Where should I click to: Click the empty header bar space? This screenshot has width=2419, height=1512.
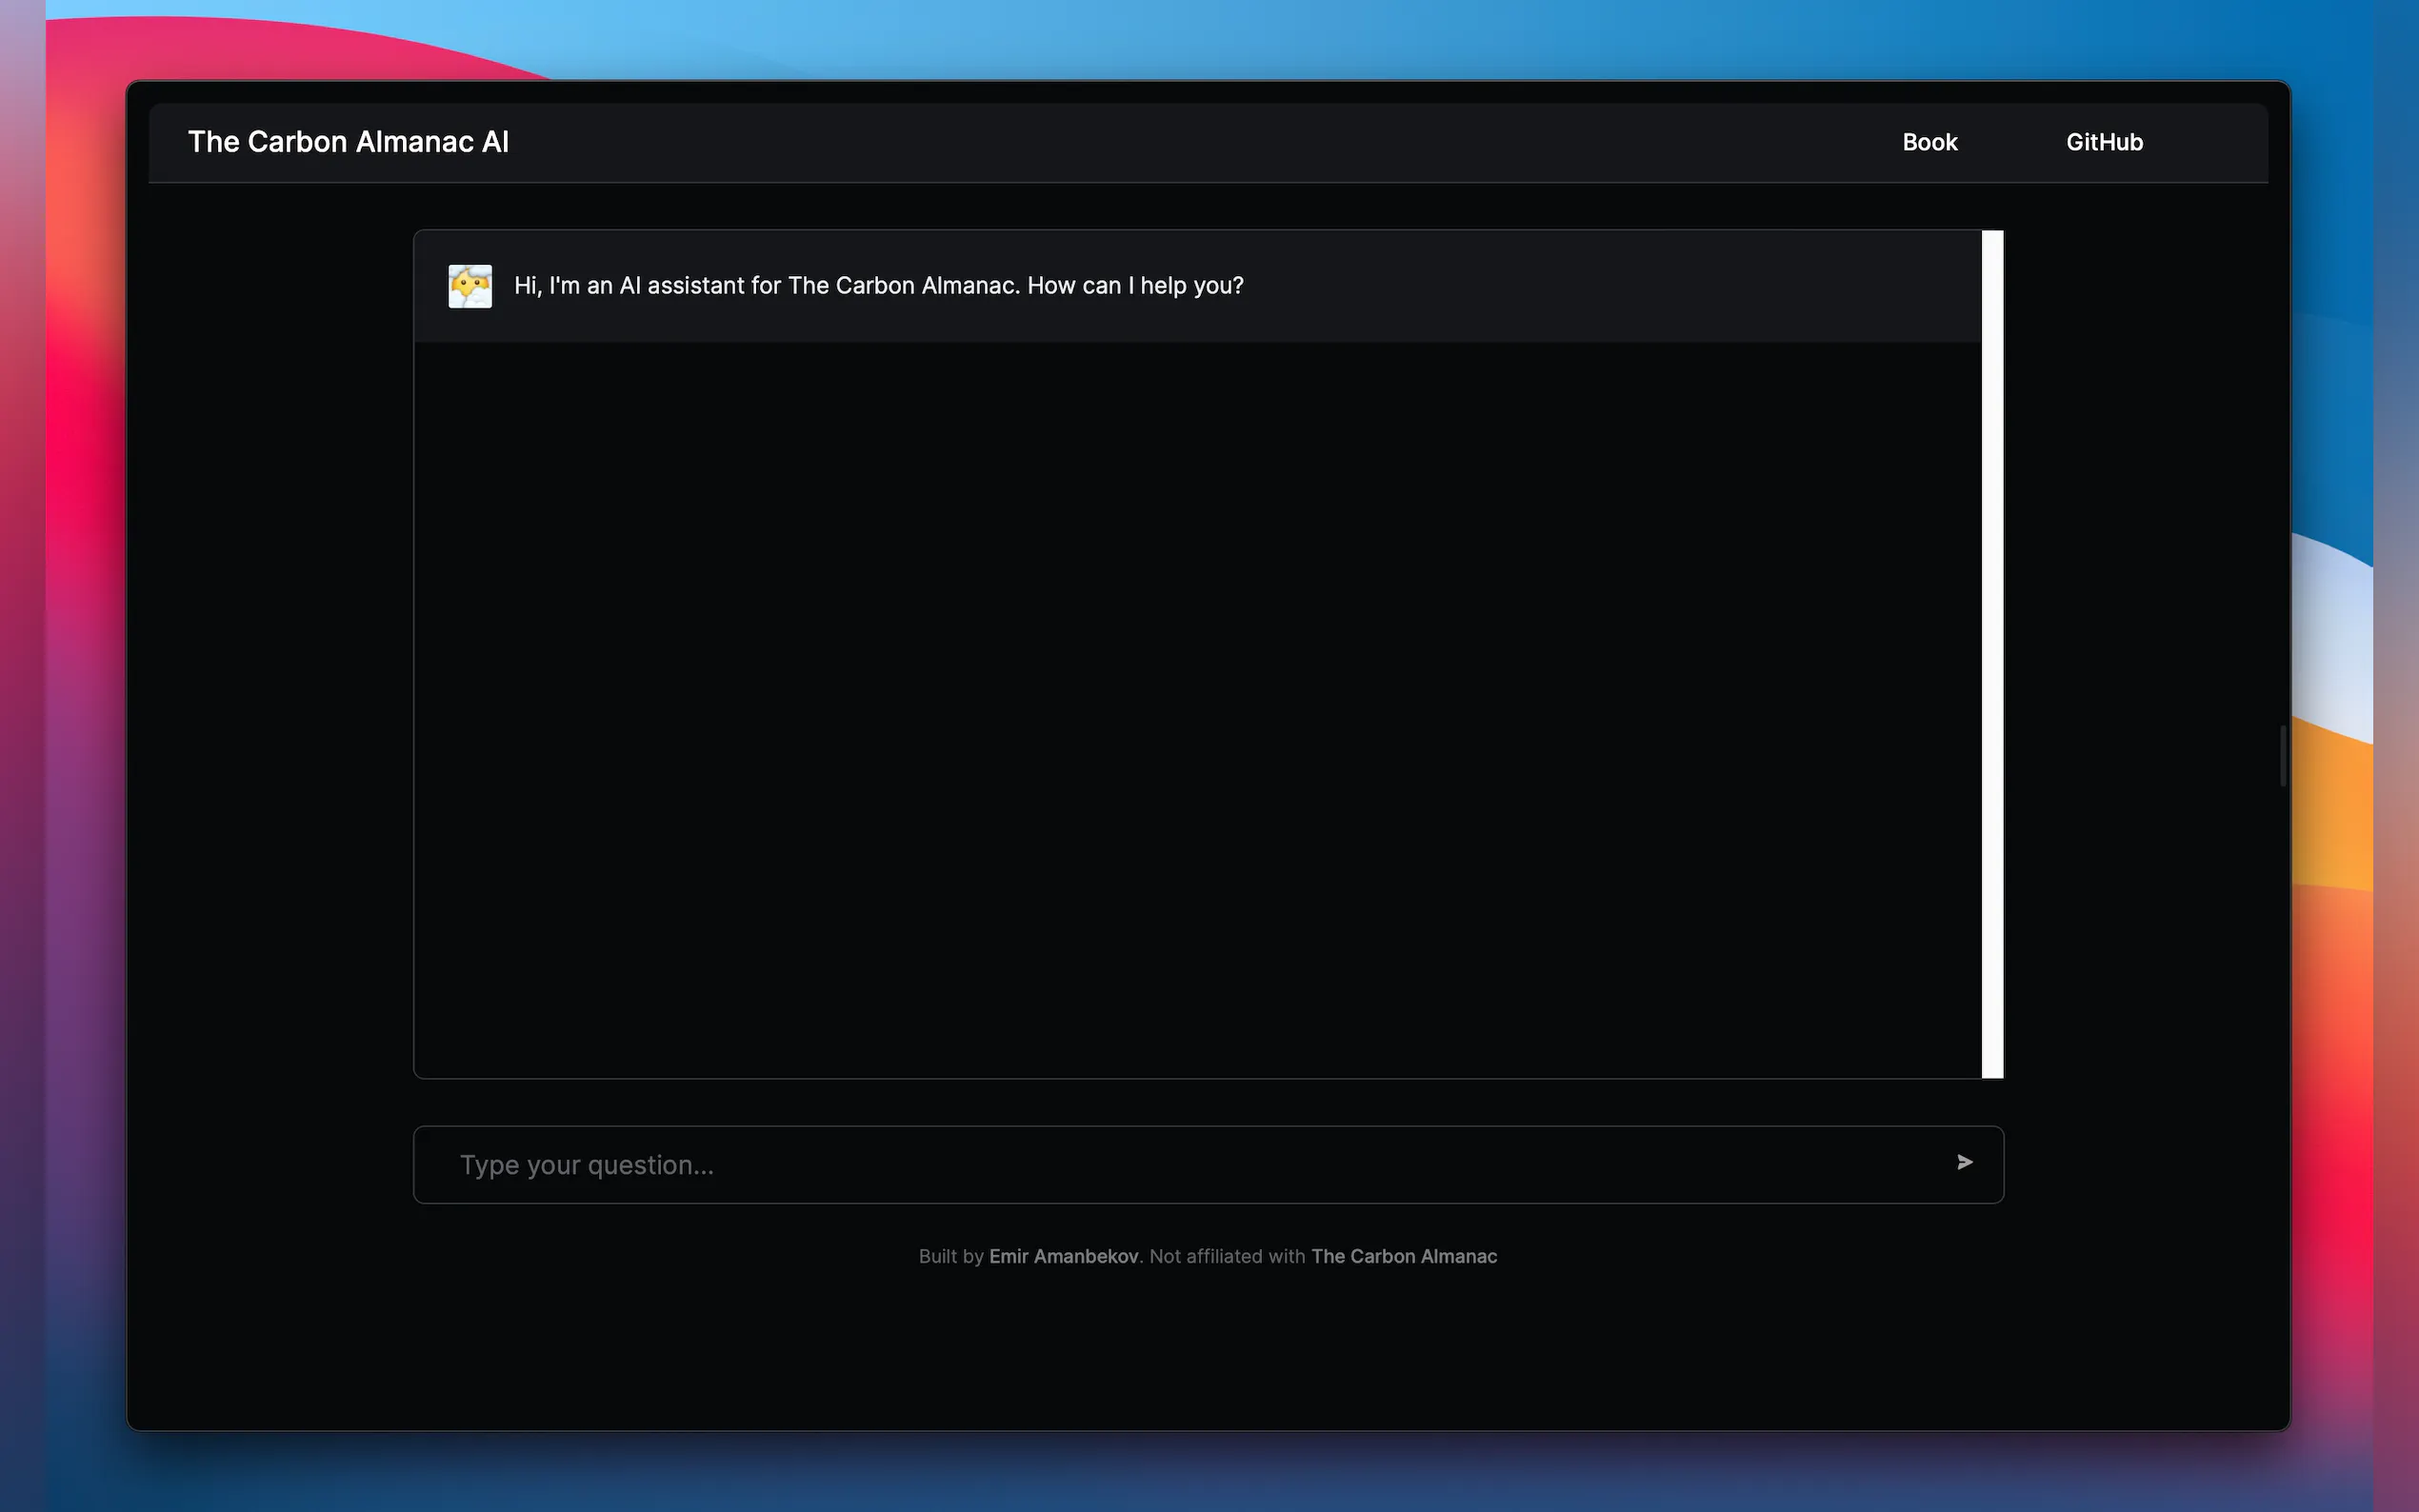[x=1200, y=142]
